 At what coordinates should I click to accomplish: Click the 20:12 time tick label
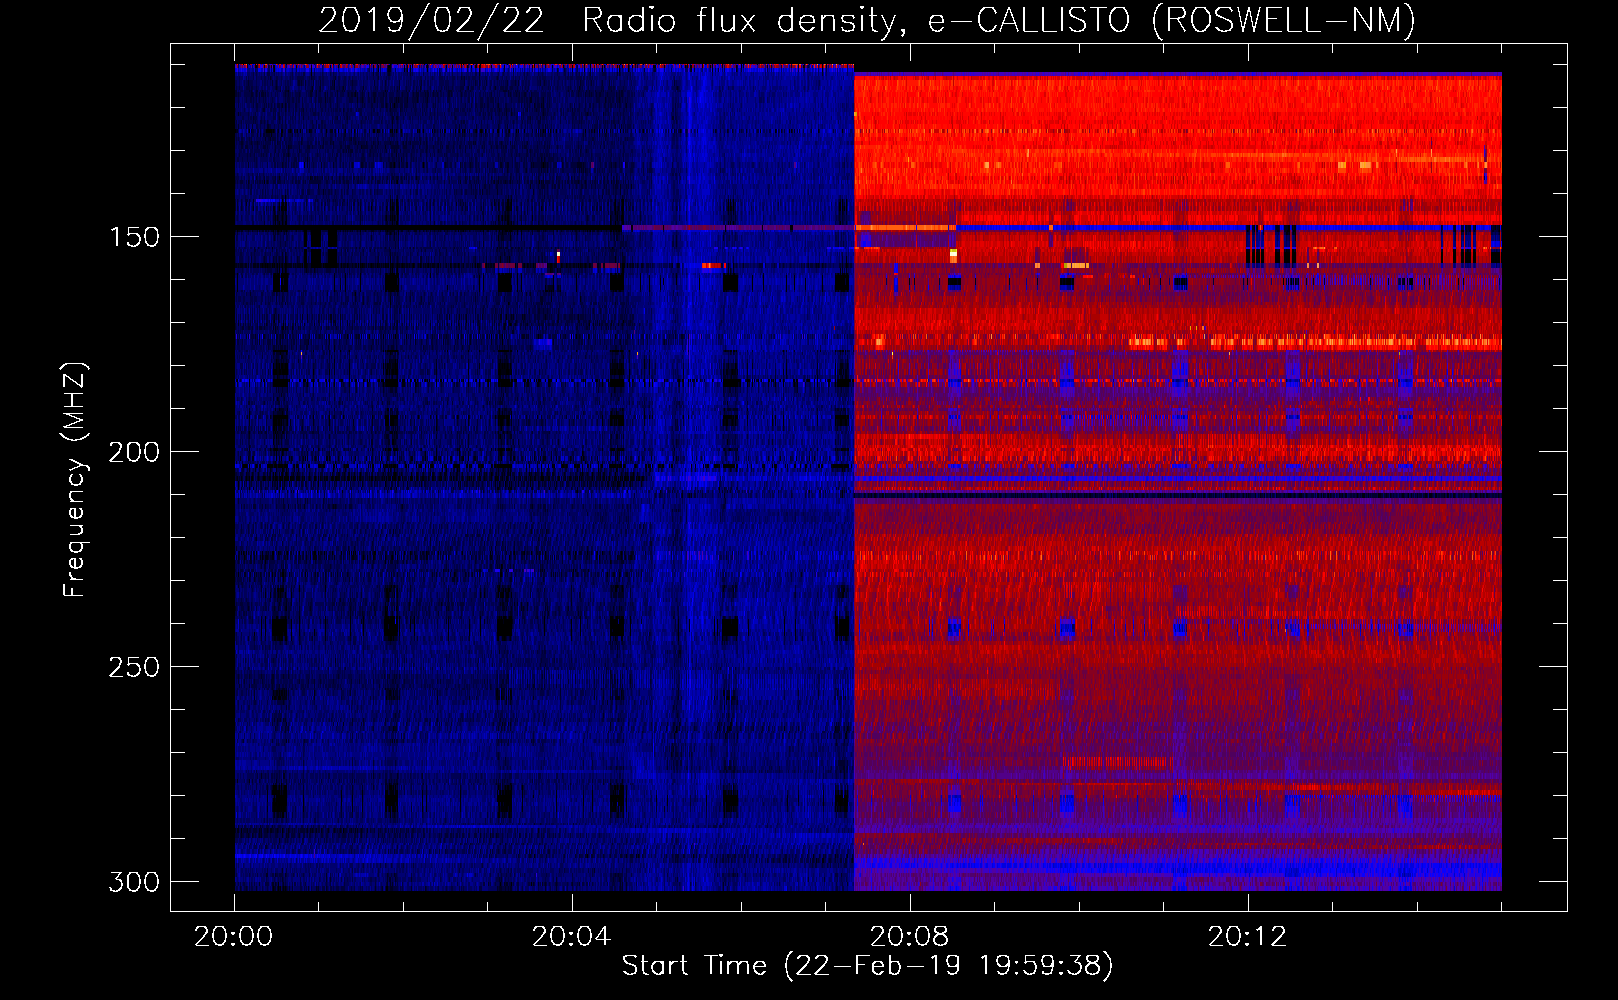pyautogui.click(x=1247, y=937)
